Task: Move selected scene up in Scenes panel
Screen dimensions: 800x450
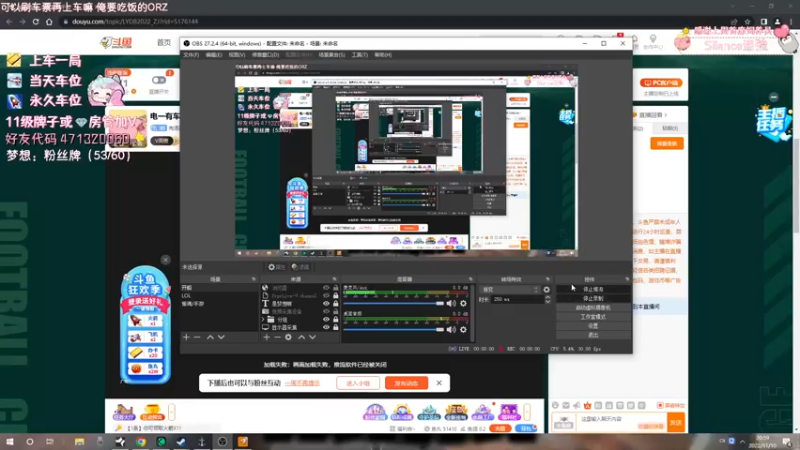Action: tap(210, 337)
